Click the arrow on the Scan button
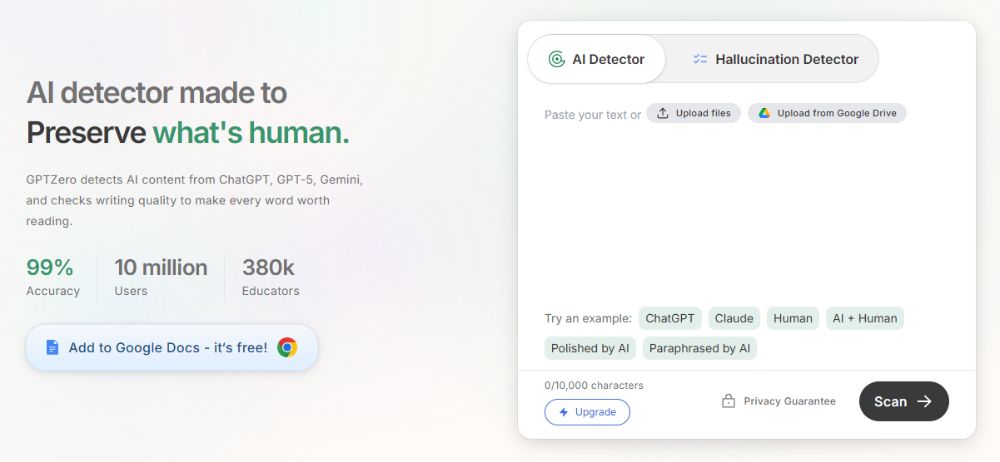1000x462 pixels. tap(924, 401)
